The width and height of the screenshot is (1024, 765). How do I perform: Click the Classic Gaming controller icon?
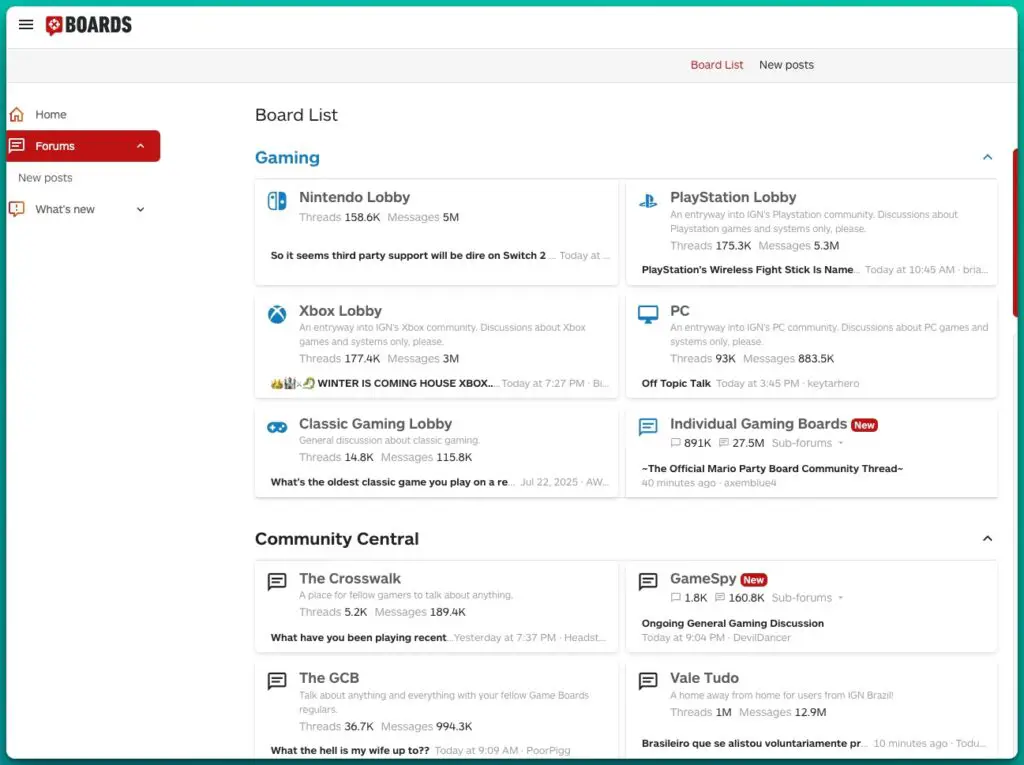tap(277, 427)
